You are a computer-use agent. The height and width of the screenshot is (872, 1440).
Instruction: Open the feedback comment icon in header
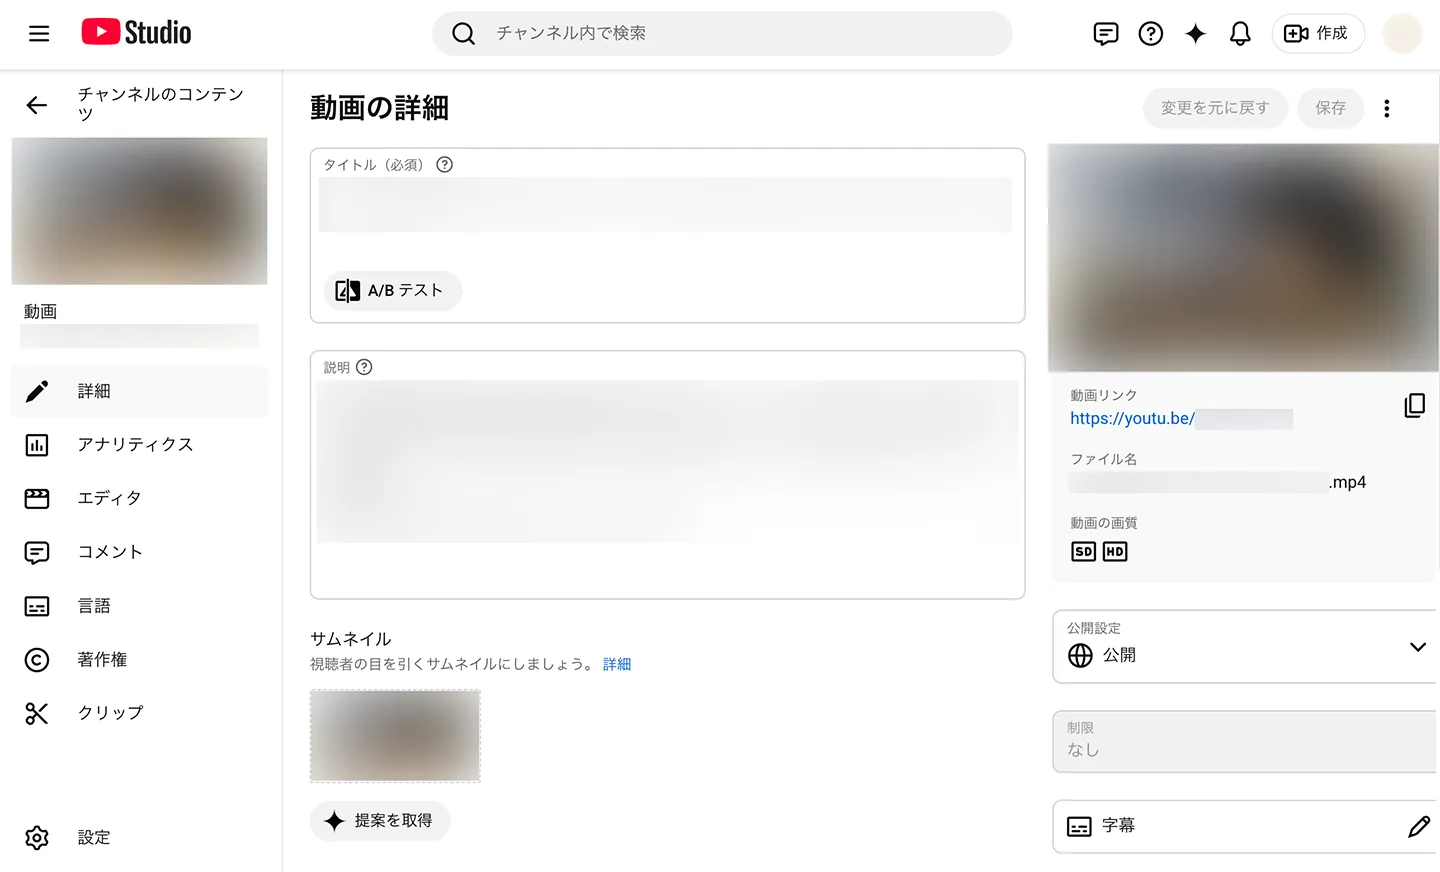(x=1106, y=34)
